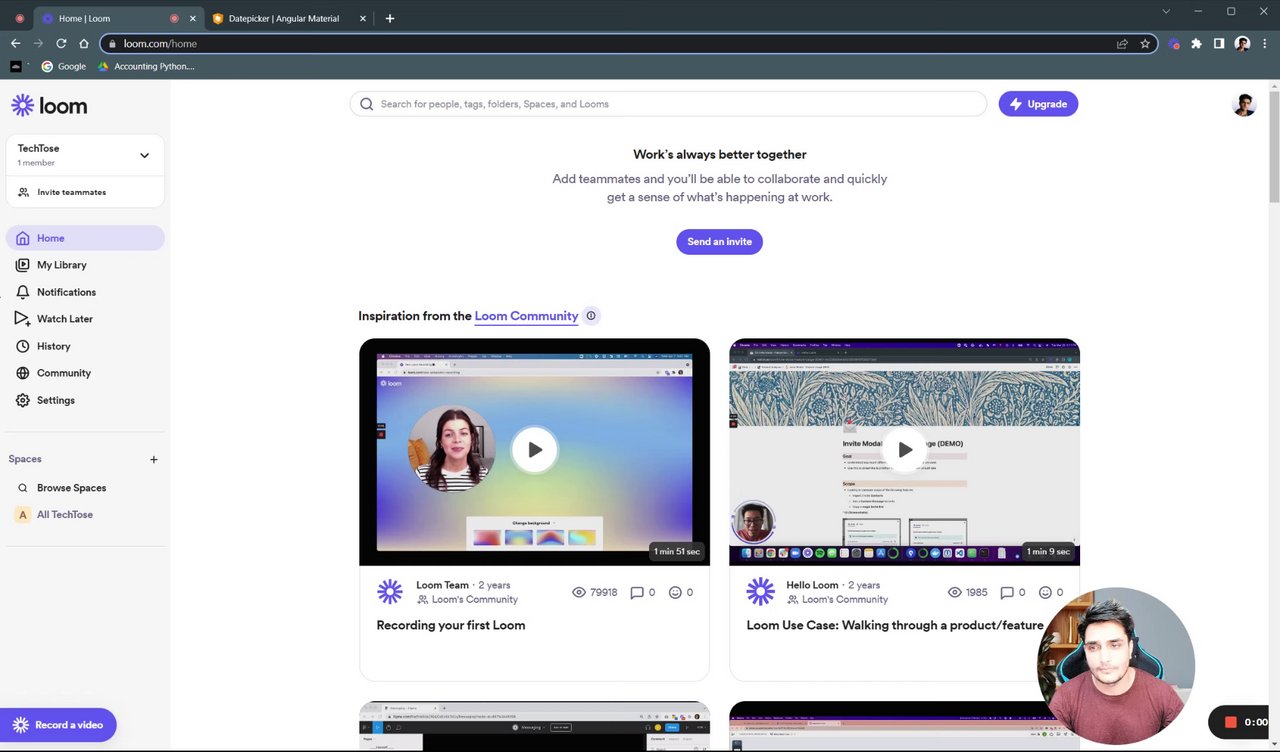Click comment icon on Loom Use Case card
This screenshot has height=752, width=1280.
(x=1007, y=592)
